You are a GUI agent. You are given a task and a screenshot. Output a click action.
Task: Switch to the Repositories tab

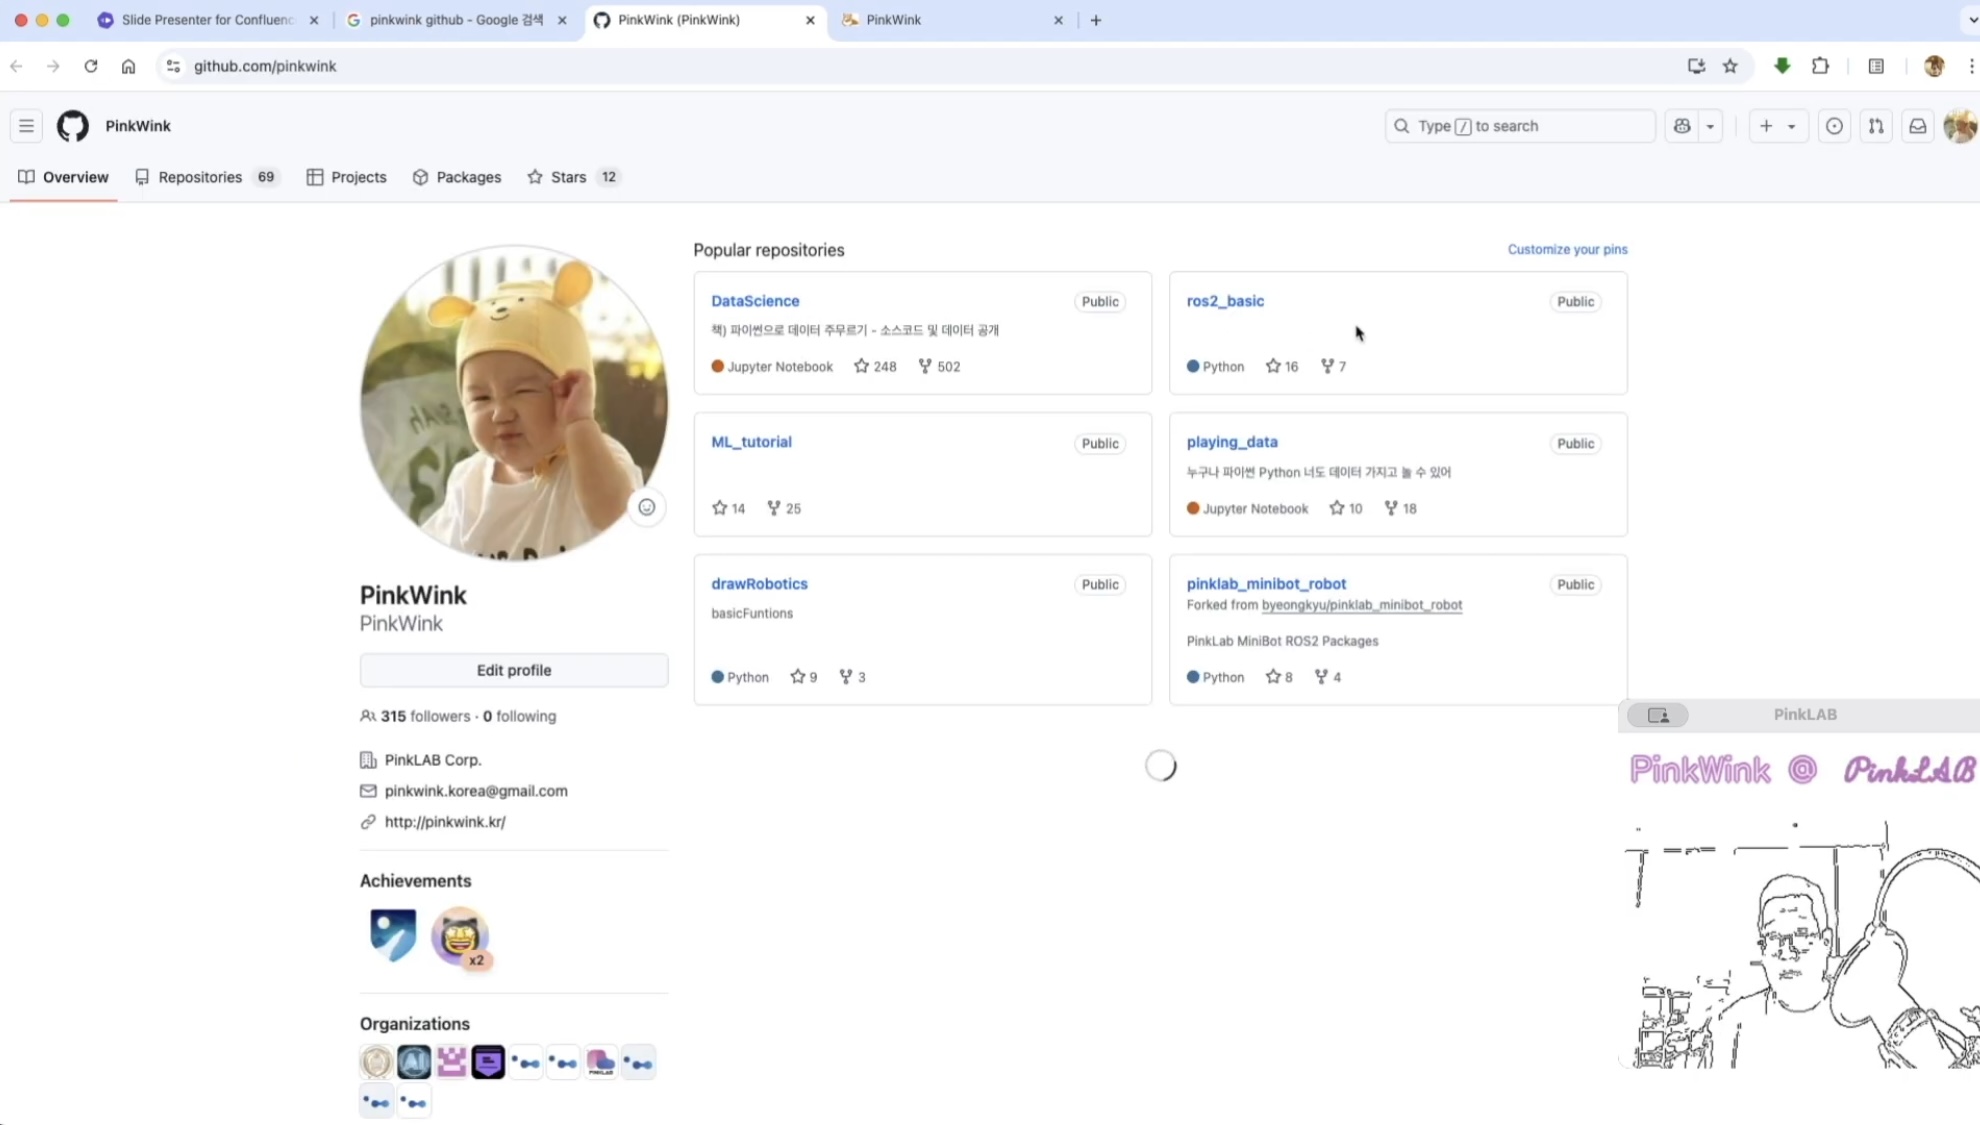click(200, 177)
